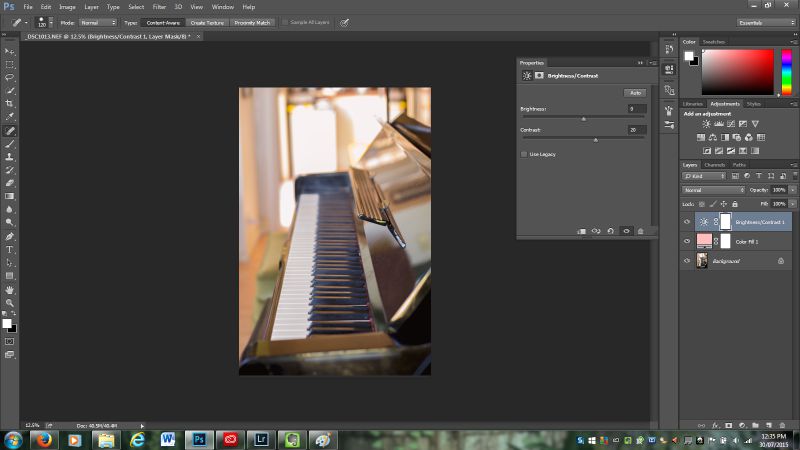Toggle lock position in Layers panel
The image size is (800, 450).
coord(723,204)
